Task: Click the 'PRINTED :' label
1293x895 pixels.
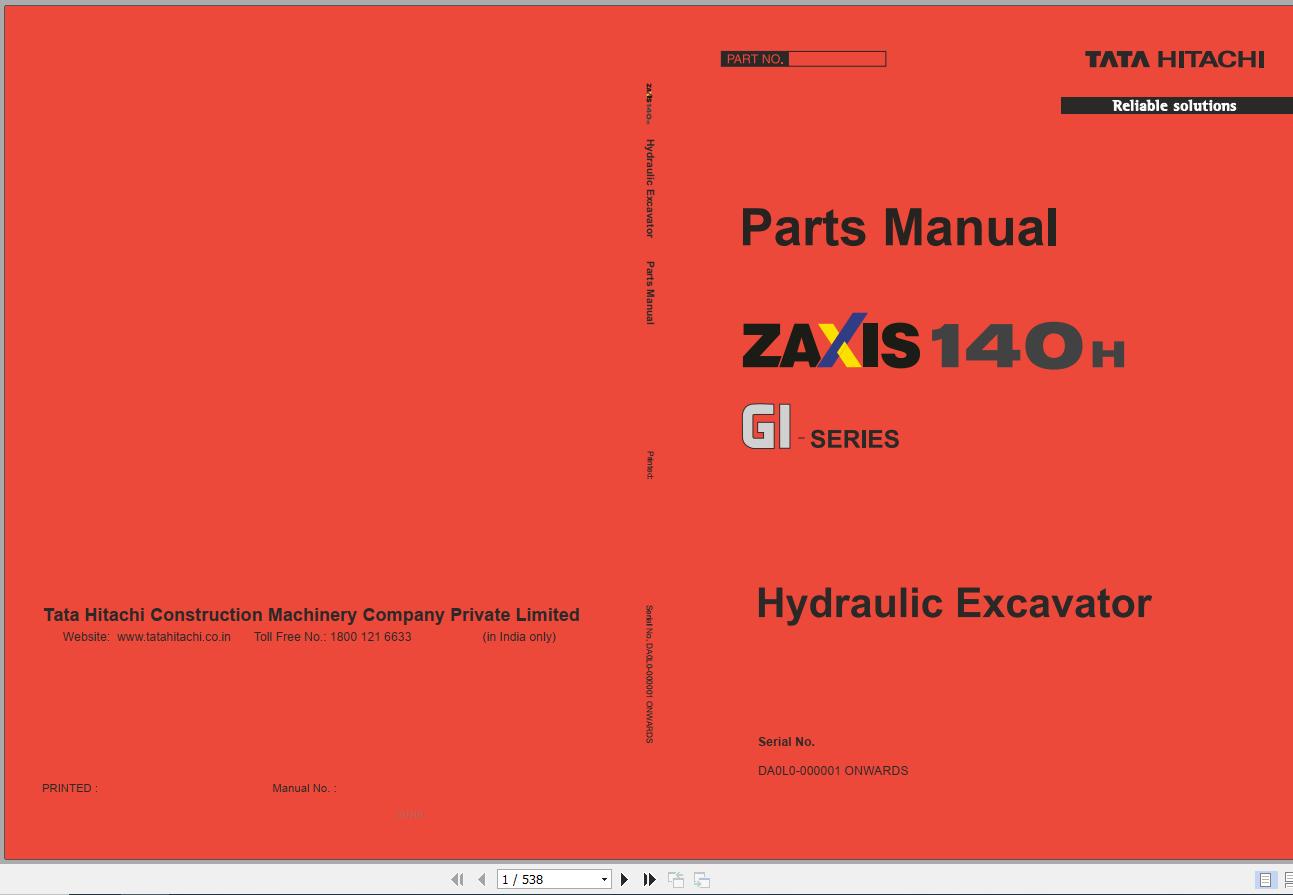Action: tap(70, 788)
